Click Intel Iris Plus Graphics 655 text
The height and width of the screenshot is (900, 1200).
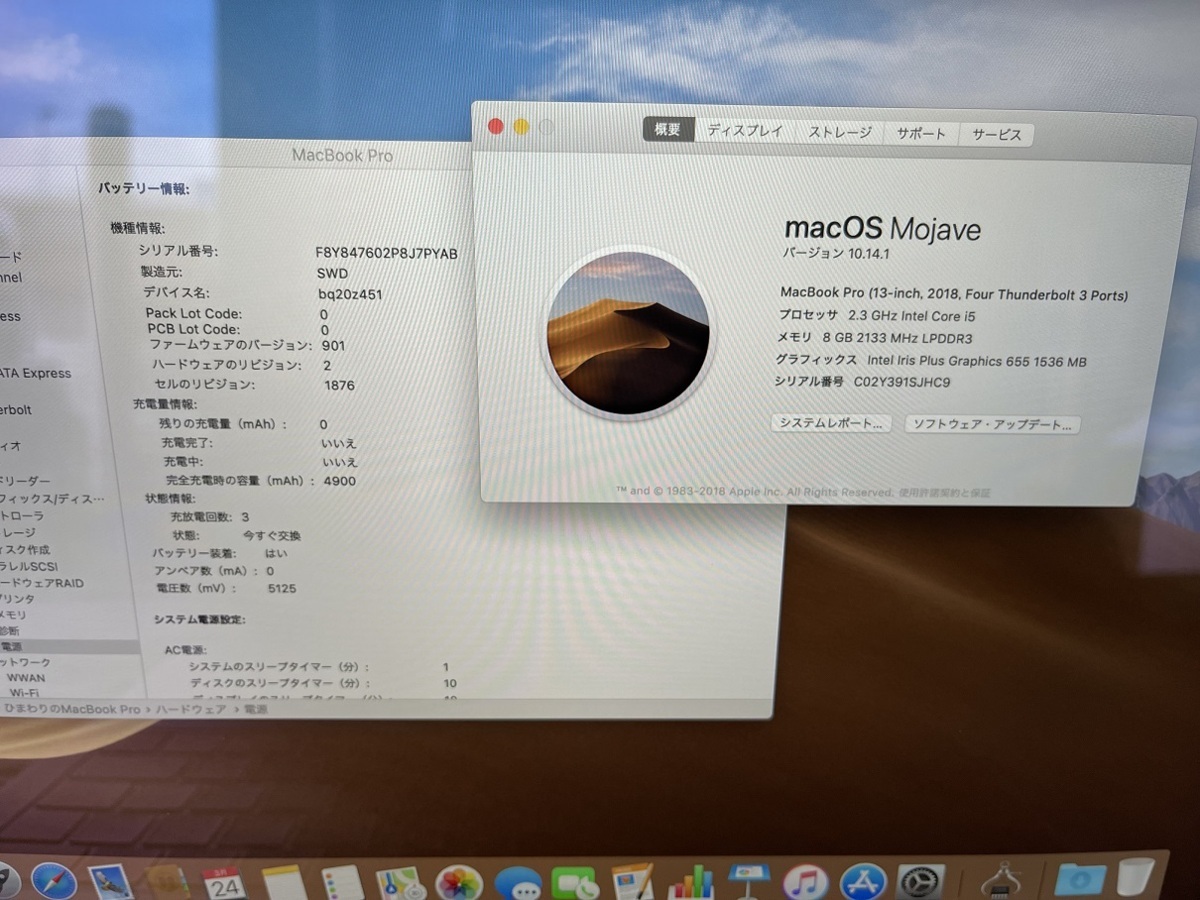976,361
